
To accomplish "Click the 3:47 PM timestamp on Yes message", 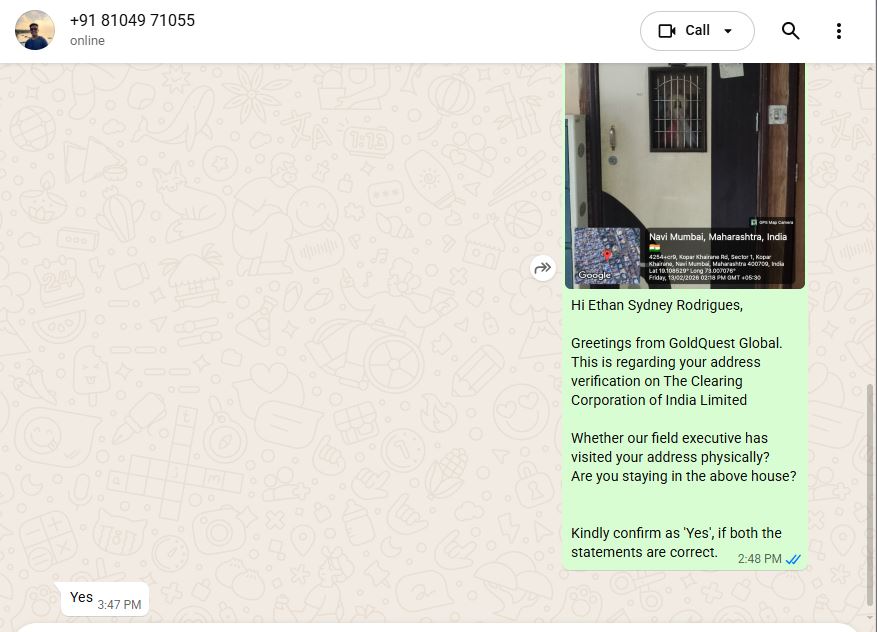I will [119, 605].
